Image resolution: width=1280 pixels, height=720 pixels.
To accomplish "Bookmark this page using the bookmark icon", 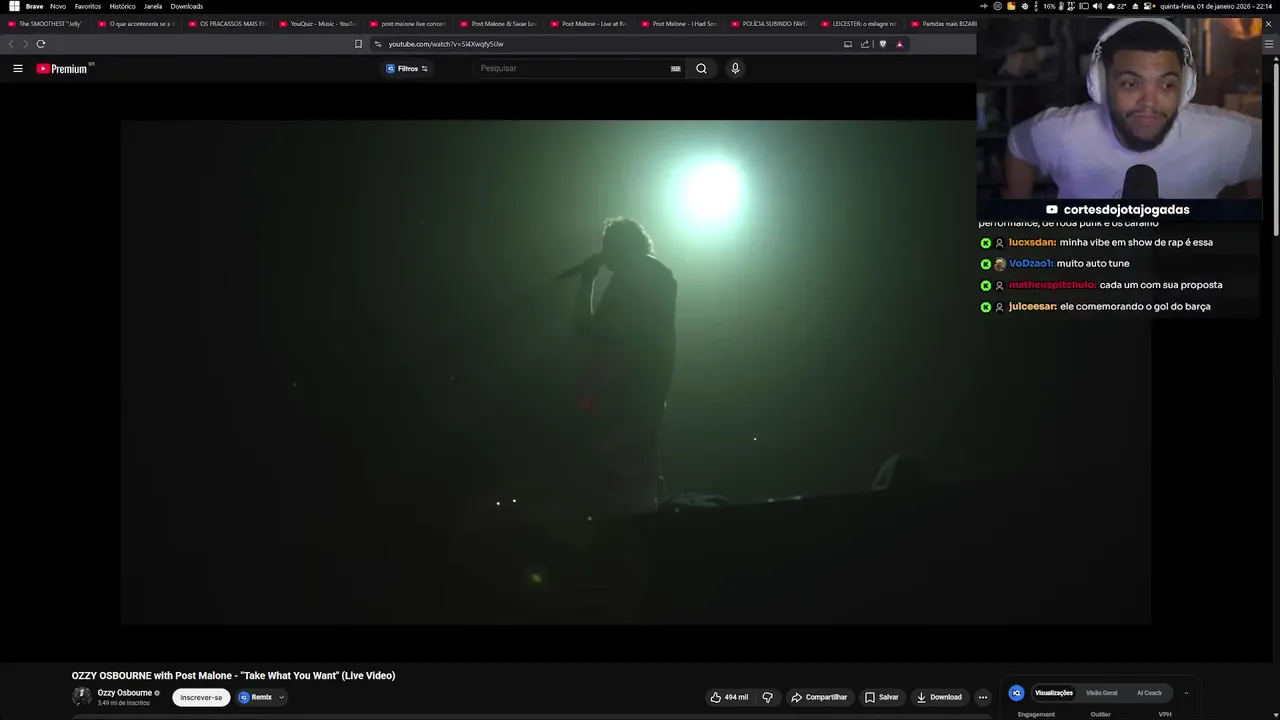I will pos(358,44).
